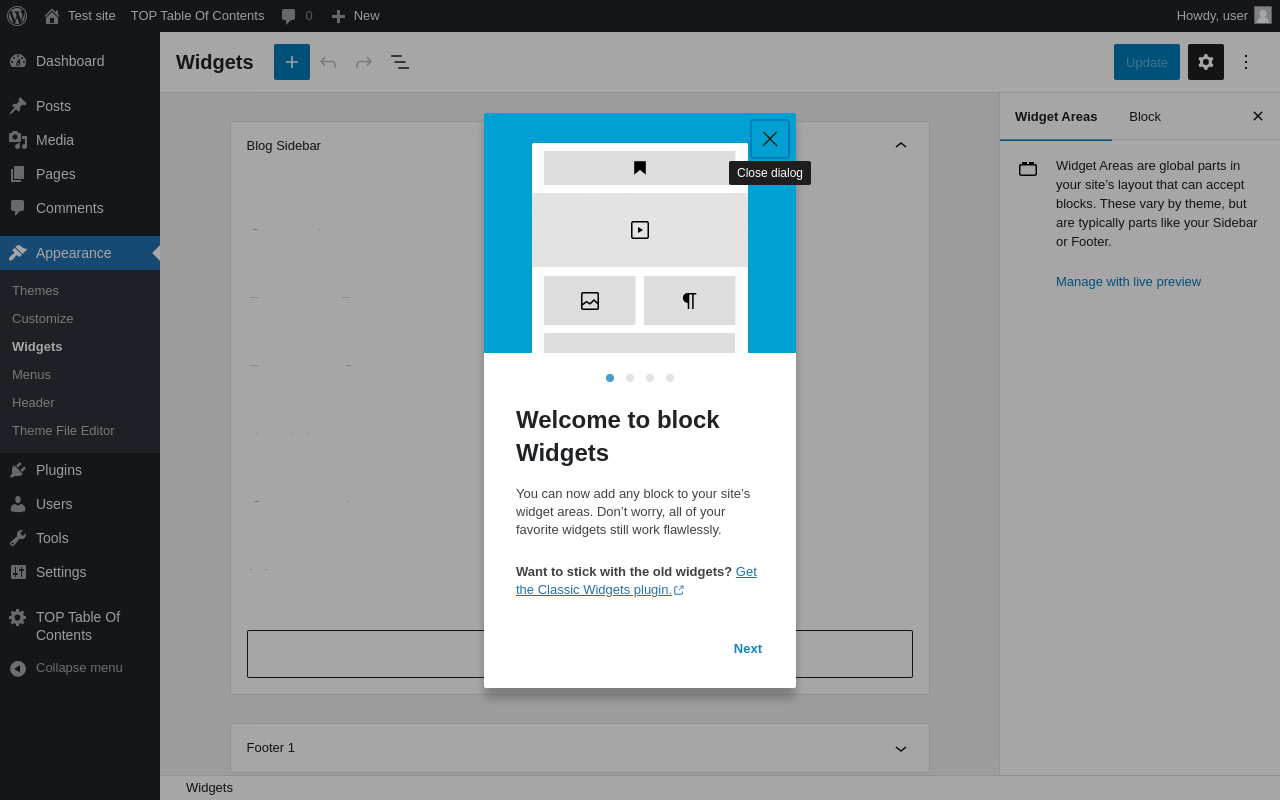Expand the Footer 1 widget area
The image size is (1280, 800).
pyautogui.click(x=901, y=748)
